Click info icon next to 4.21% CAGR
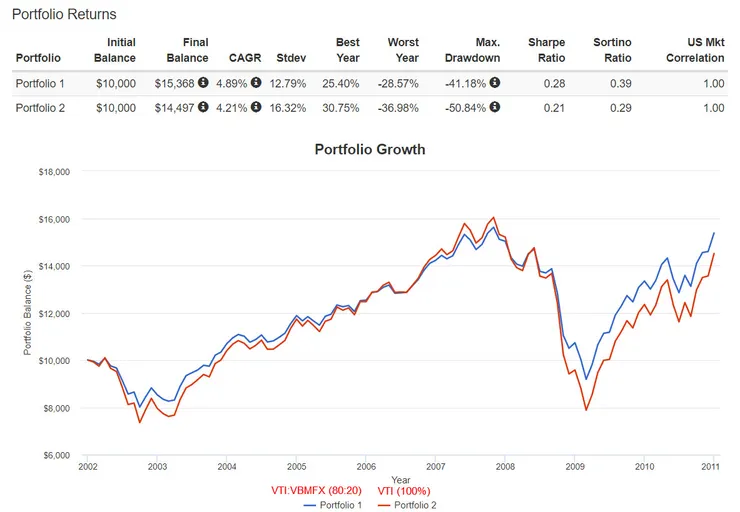This screenshot has height=512, width=740. click(256, 108)
